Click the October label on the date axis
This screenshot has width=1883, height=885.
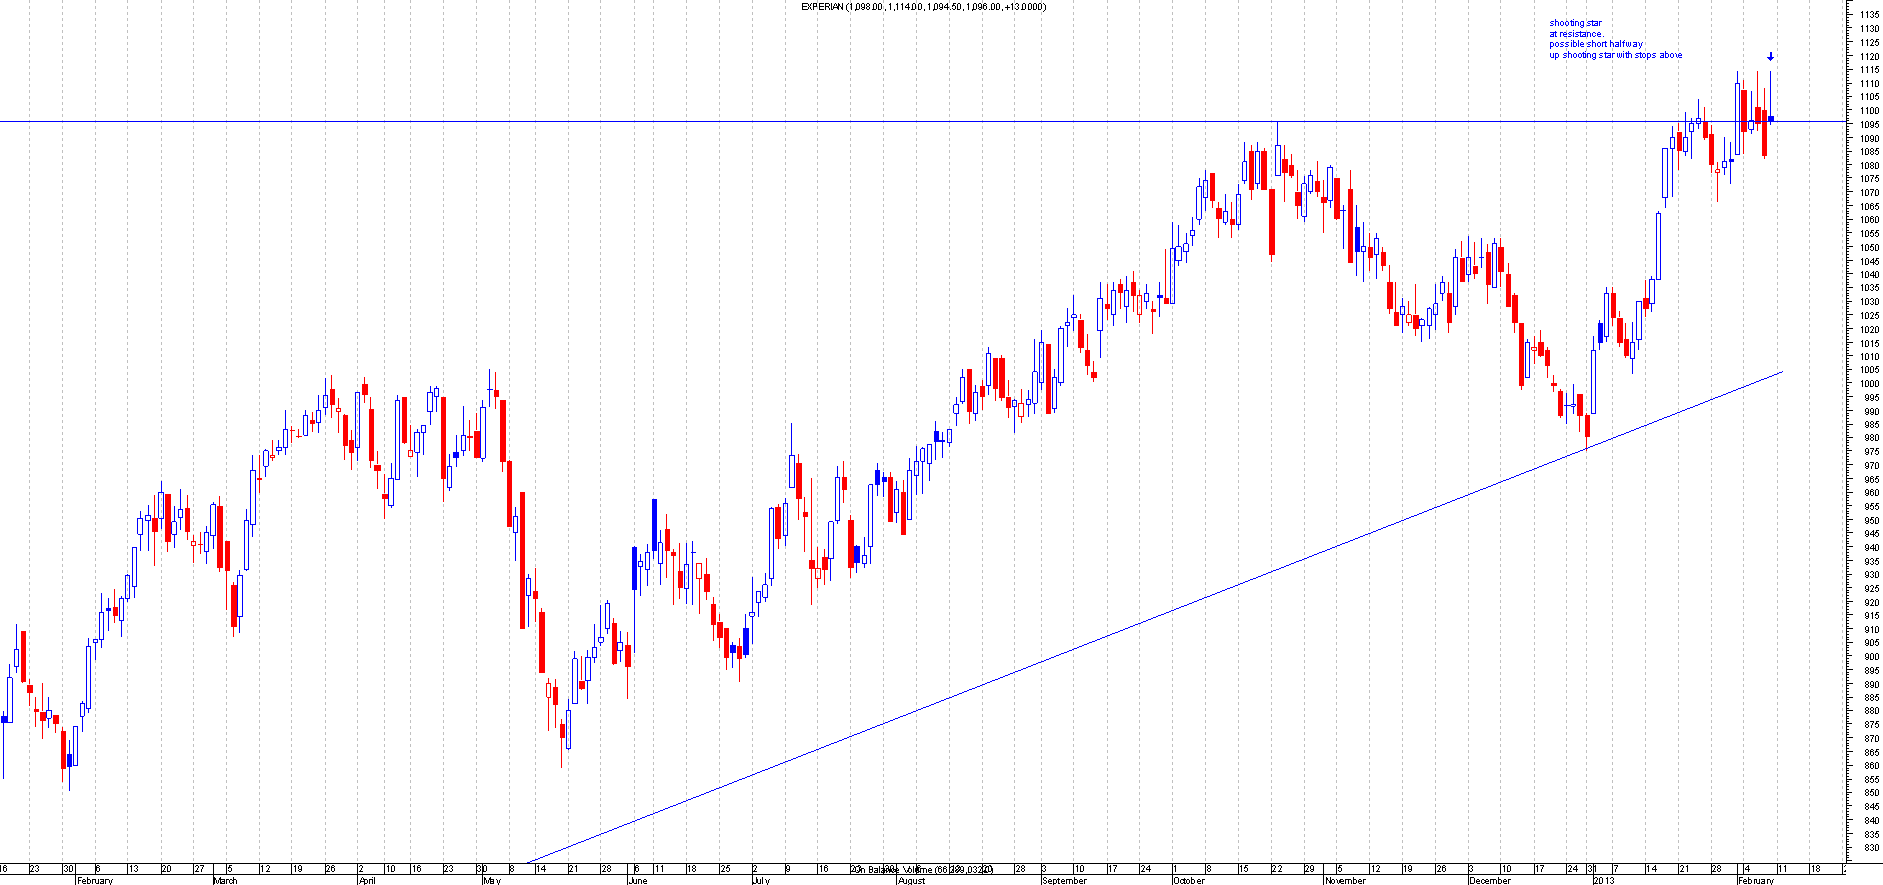(x=1189, y=880)
